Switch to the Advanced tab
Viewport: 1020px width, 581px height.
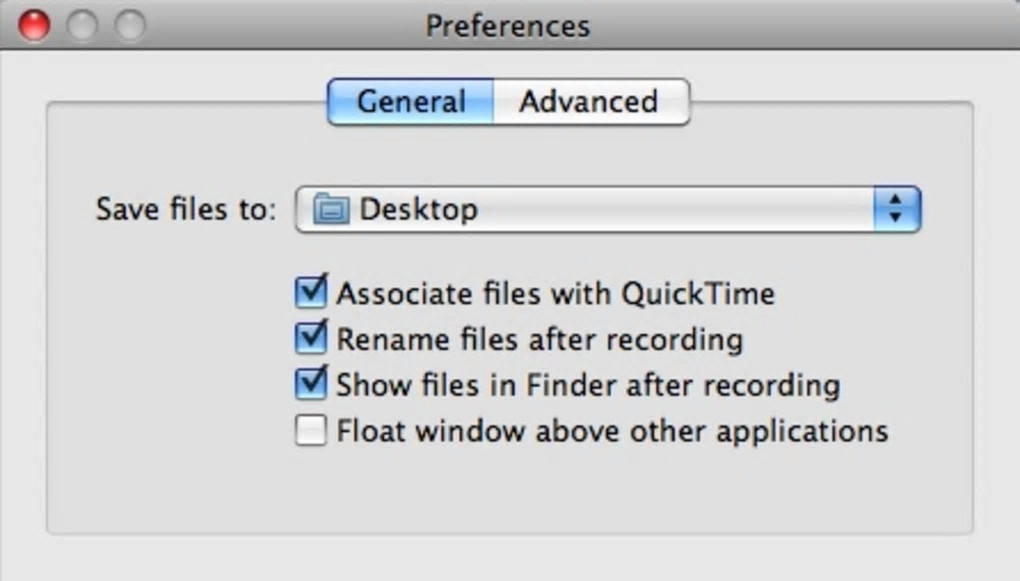pos(588,102)
